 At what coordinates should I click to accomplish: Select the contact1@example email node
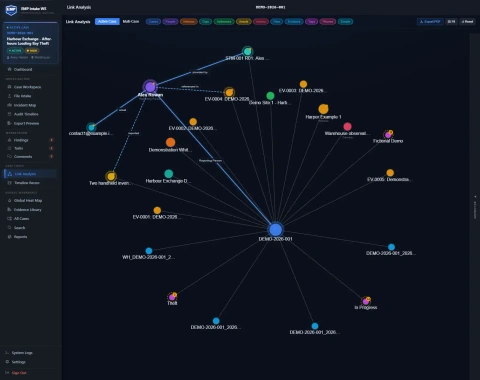tap(91, 127)
